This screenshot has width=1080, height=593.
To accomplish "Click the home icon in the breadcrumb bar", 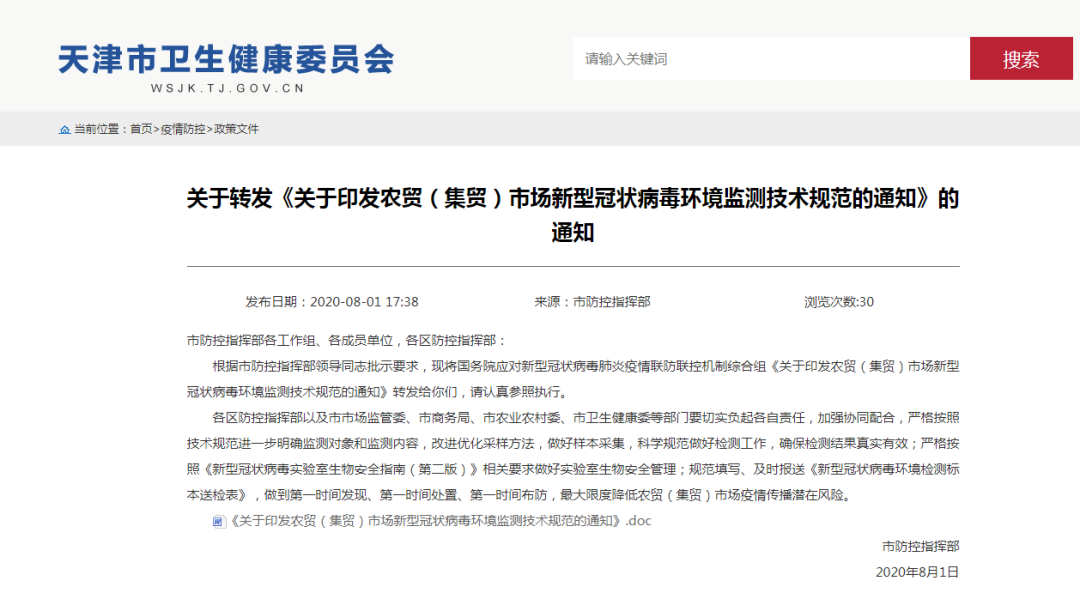I will click(65, 129).
